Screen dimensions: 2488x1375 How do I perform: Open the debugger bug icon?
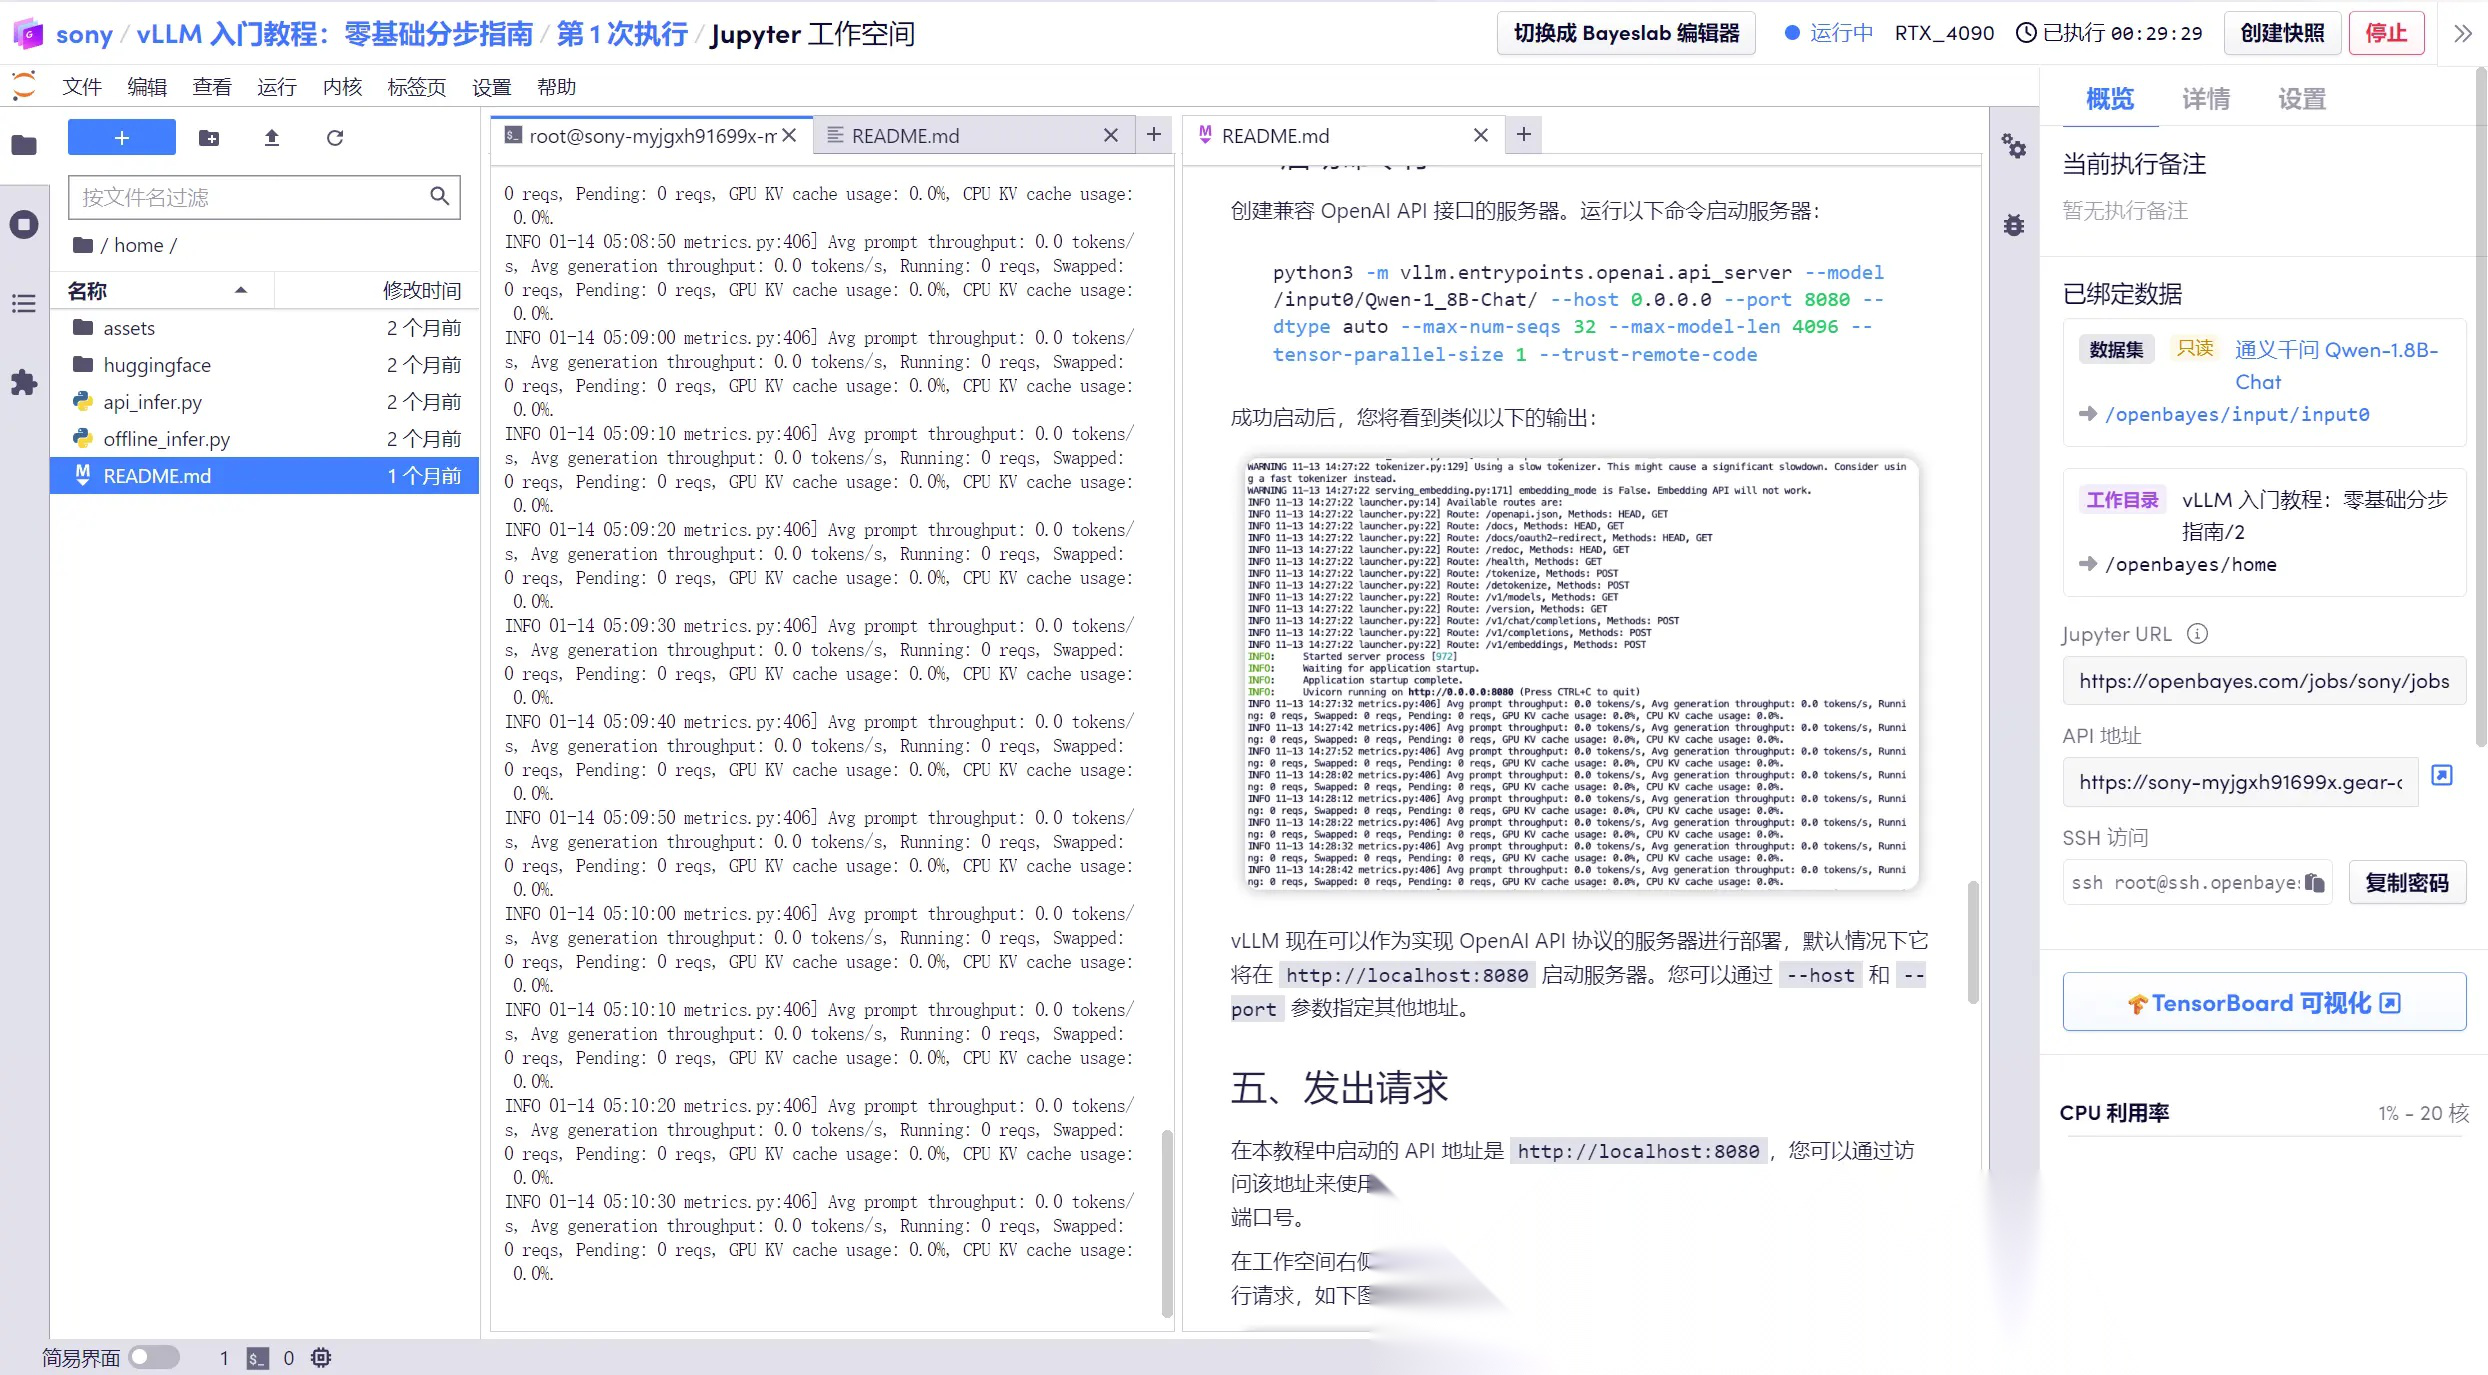2014,225
